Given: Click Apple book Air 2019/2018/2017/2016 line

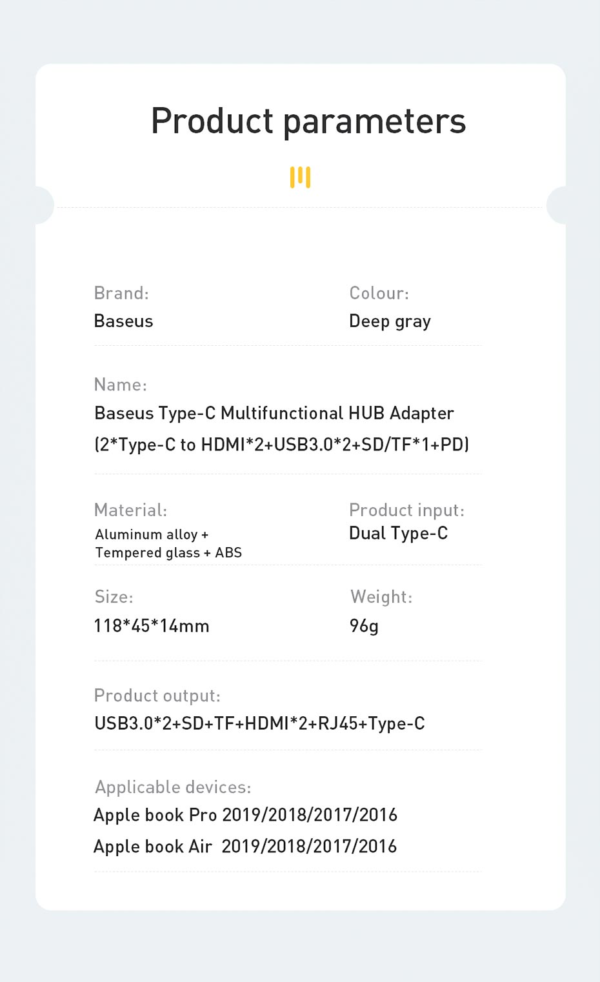Looking at the screenshot, I should tap(246, 847).
